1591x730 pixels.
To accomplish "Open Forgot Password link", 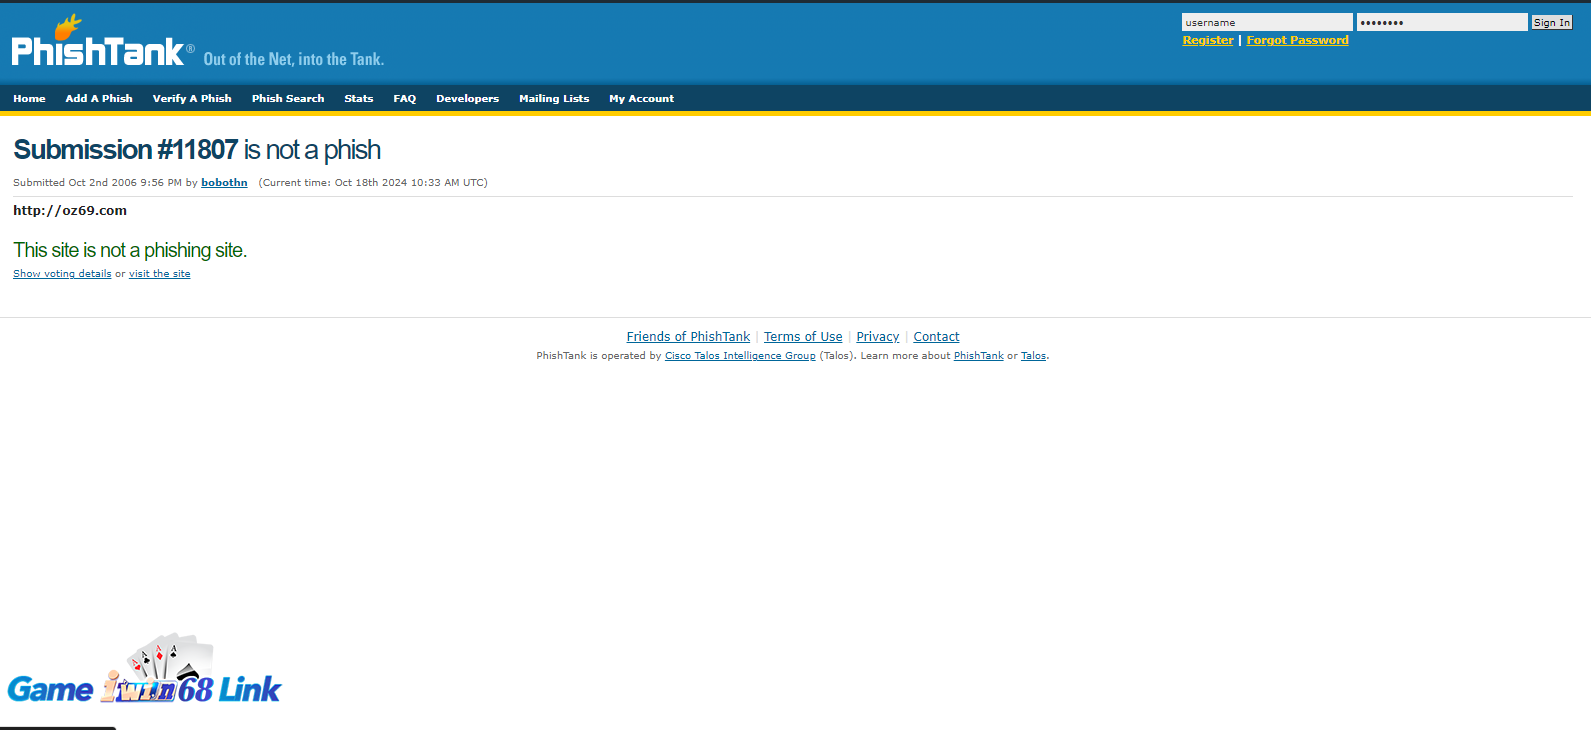I will [1297, 40].
